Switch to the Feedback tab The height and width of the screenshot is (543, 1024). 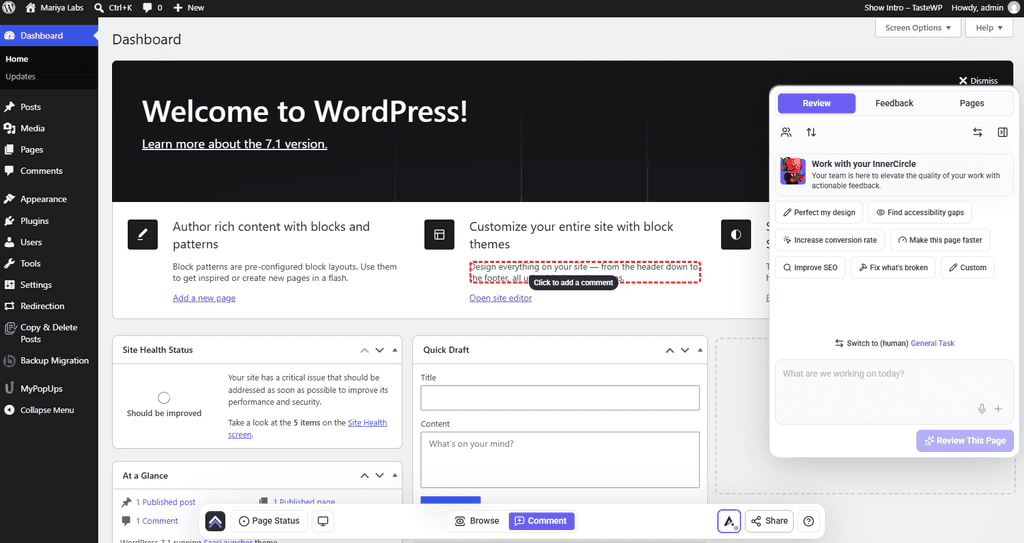[x=894, y=103]
